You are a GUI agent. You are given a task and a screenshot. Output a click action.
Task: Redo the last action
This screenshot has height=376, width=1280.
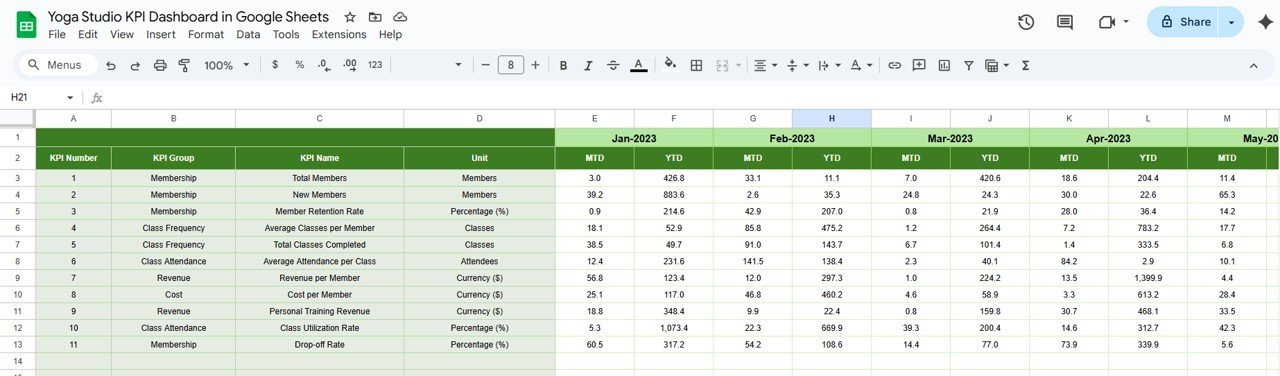pyautogui.click(x=135, y=65)
